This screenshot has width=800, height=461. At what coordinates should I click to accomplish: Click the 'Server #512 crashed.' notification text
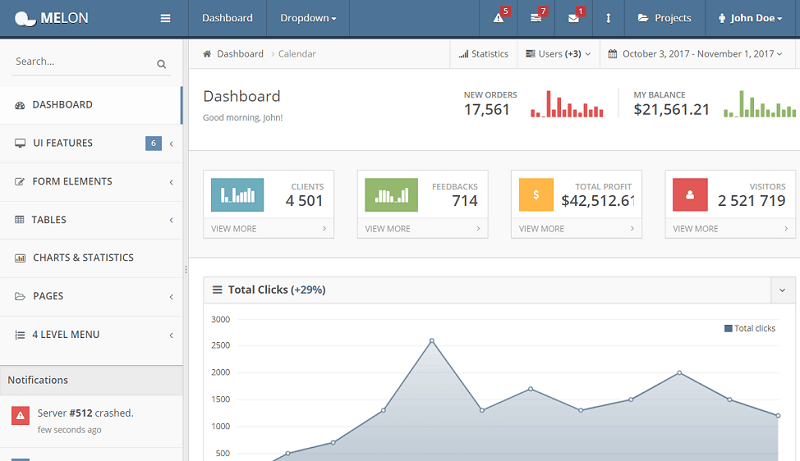85,413
